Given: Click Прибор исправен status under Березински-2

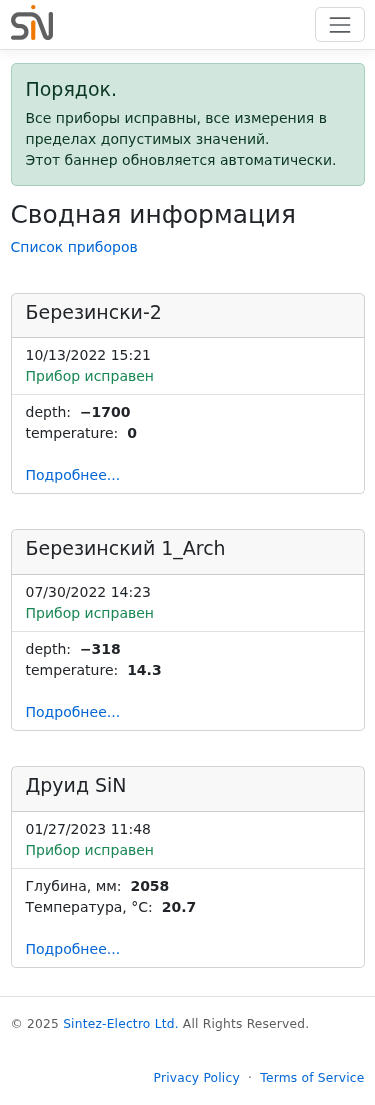Looking at the screenshot, I should 90,376.
